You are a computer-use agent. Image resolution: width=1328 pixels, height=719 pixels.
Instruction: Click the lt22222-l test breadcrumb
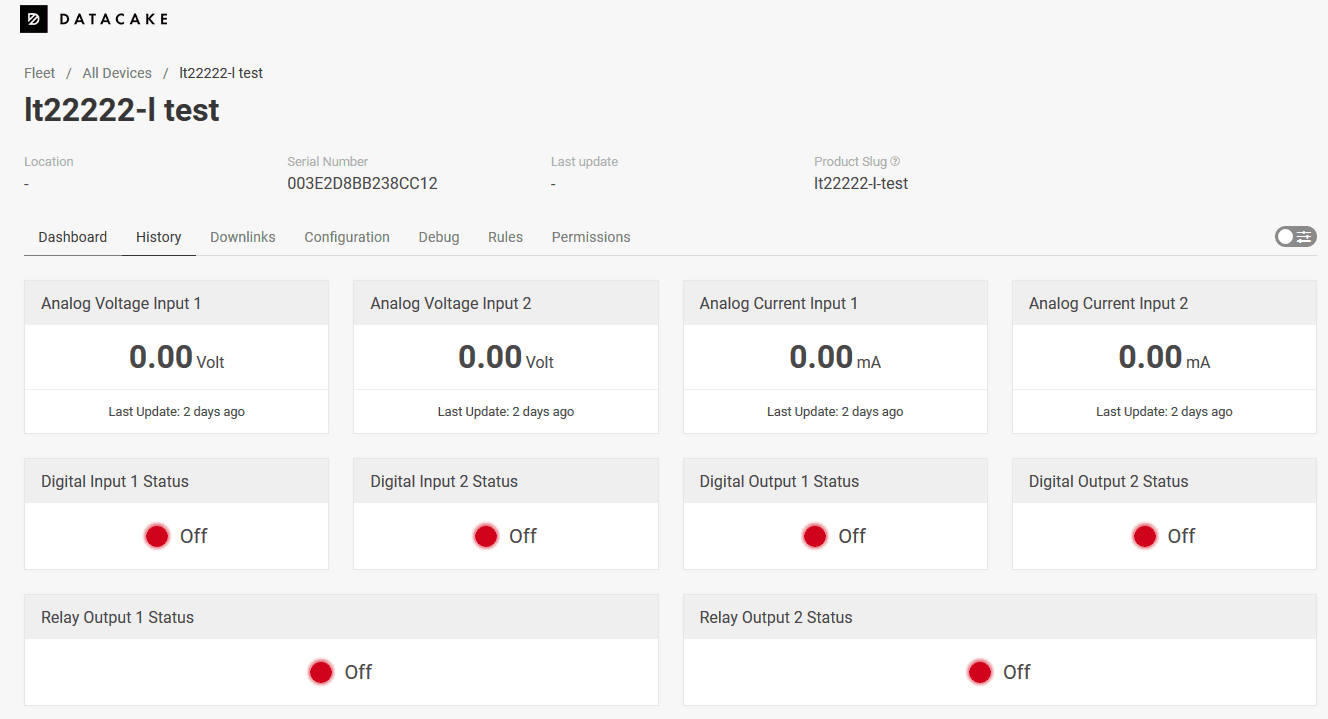point(221,73)
